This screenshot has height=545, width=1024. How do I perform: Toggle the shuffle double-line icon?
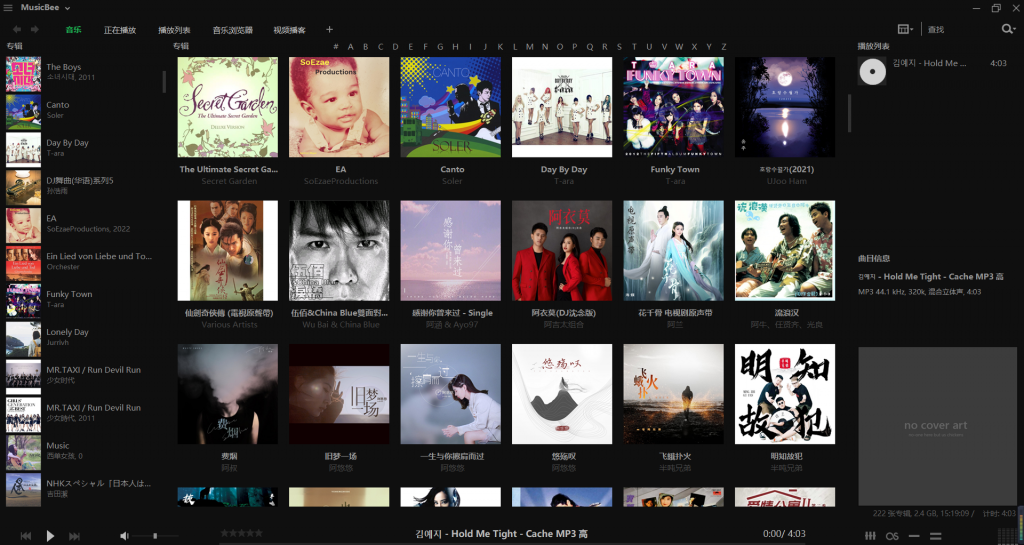click(935, 536)
